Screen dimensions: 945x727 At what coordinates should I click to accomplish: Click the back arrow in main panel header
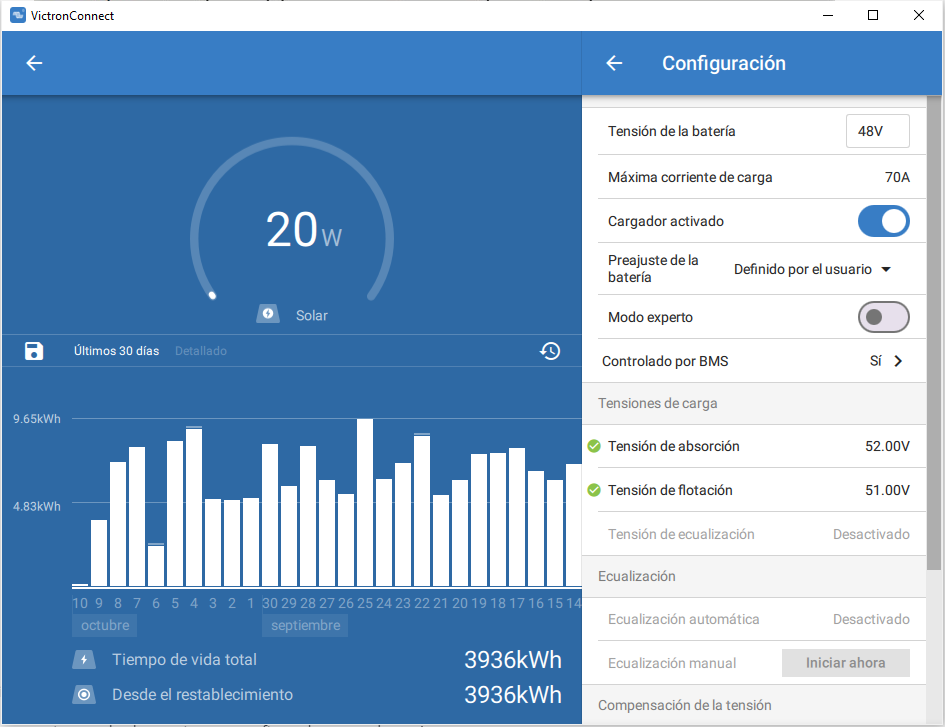point(34,63)
